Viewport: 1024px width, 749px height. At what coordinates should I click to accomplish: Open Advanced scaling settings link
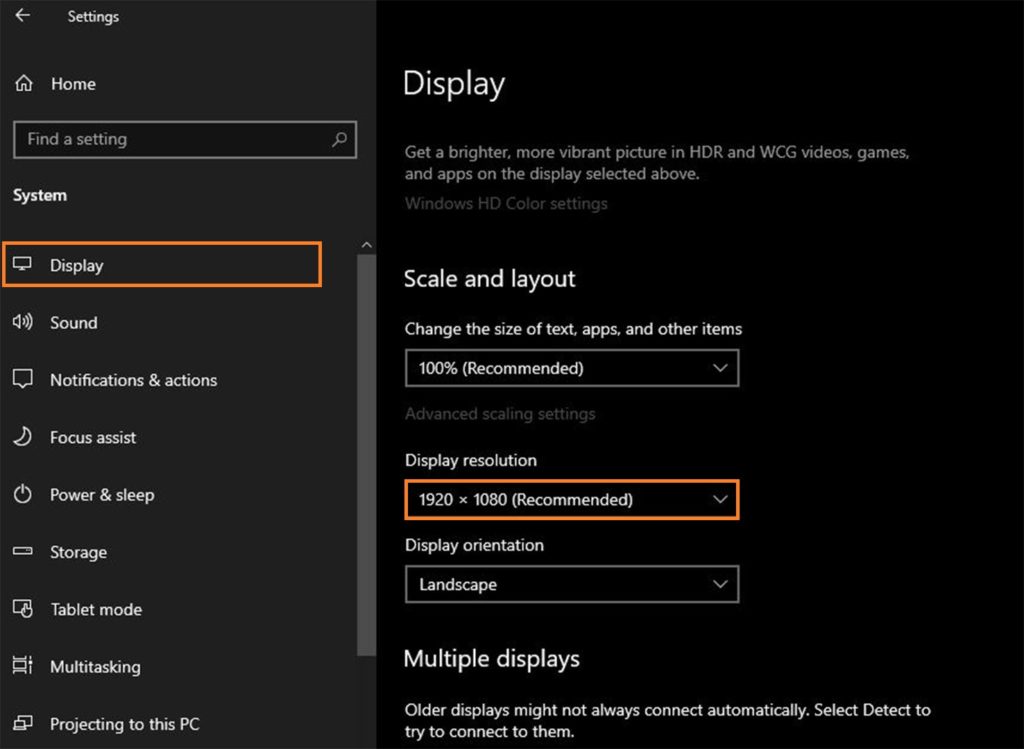tap(499, 414)
